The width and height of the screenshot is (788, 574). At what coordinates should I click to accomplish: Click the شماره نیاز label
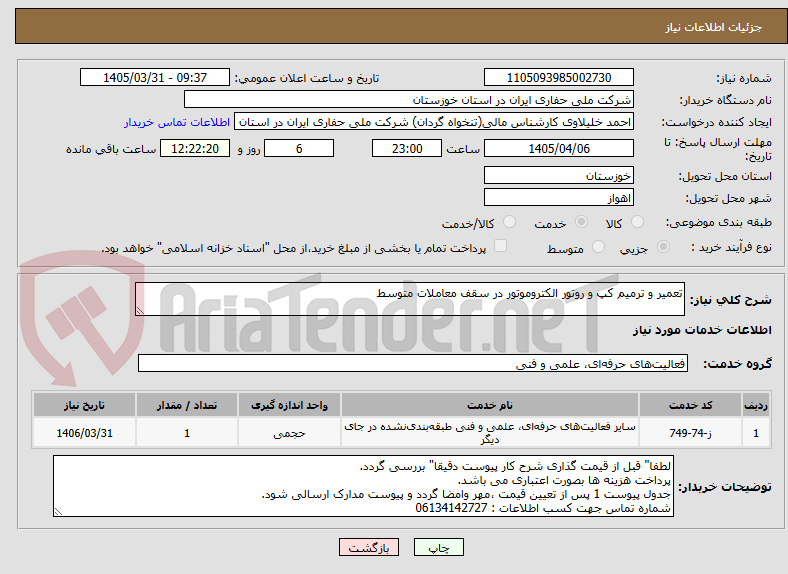744,78
